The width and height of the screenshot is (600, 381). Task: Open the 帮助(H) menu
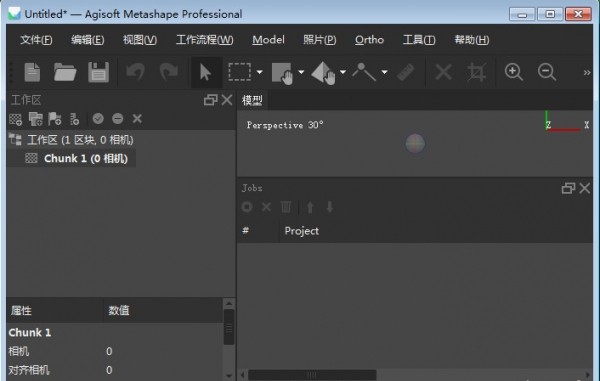pos(471,40)
